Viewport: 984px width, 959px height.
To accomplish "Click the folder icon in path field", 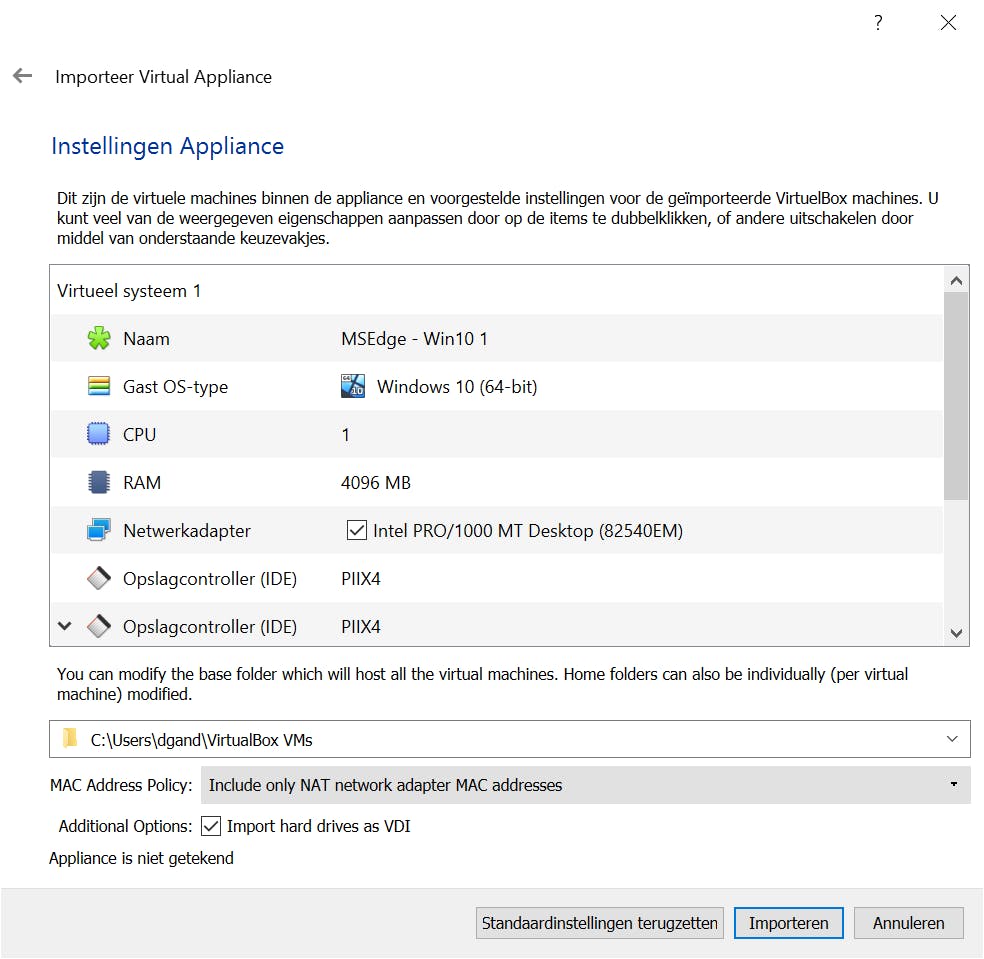I will click(70, 739).
